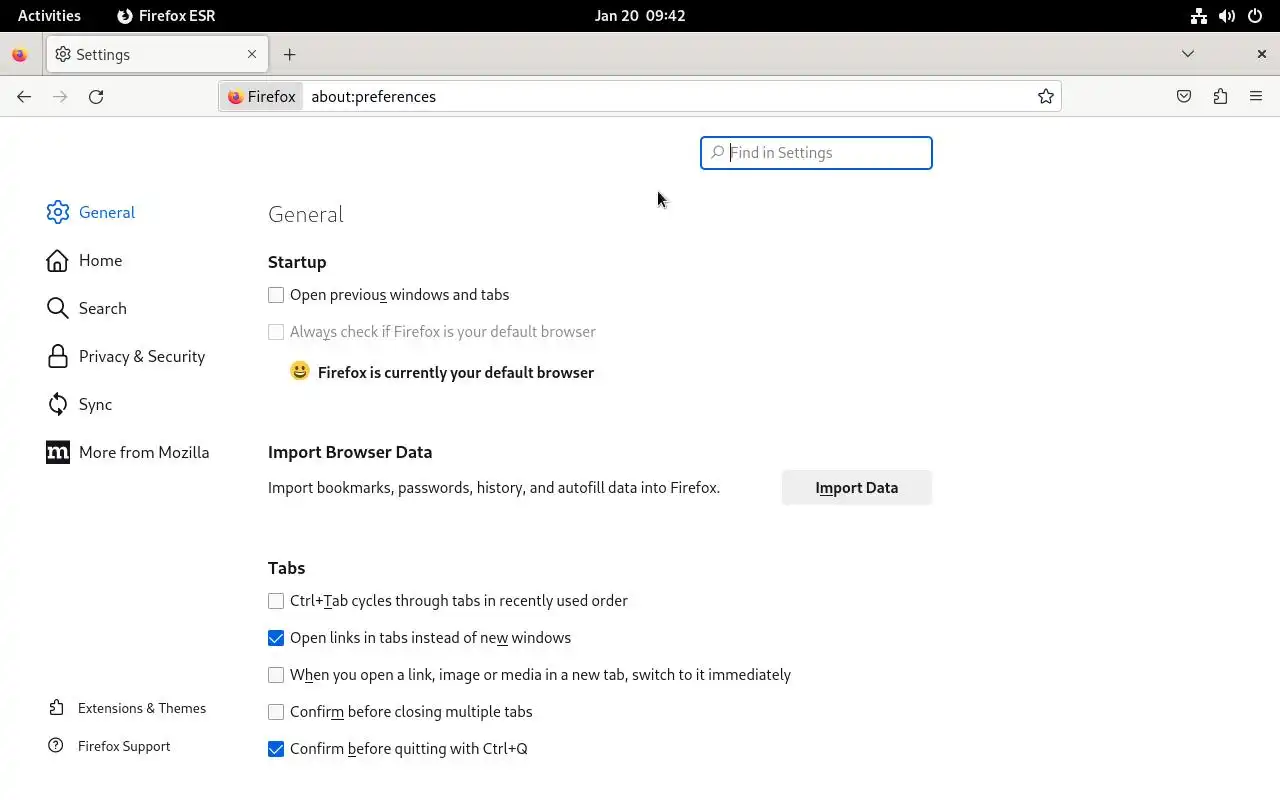Switch to Privacy & Security settings
Image resolution: width=1280 pixels, height=800 pixels.
pyautogui.click(x=141, y=356)
